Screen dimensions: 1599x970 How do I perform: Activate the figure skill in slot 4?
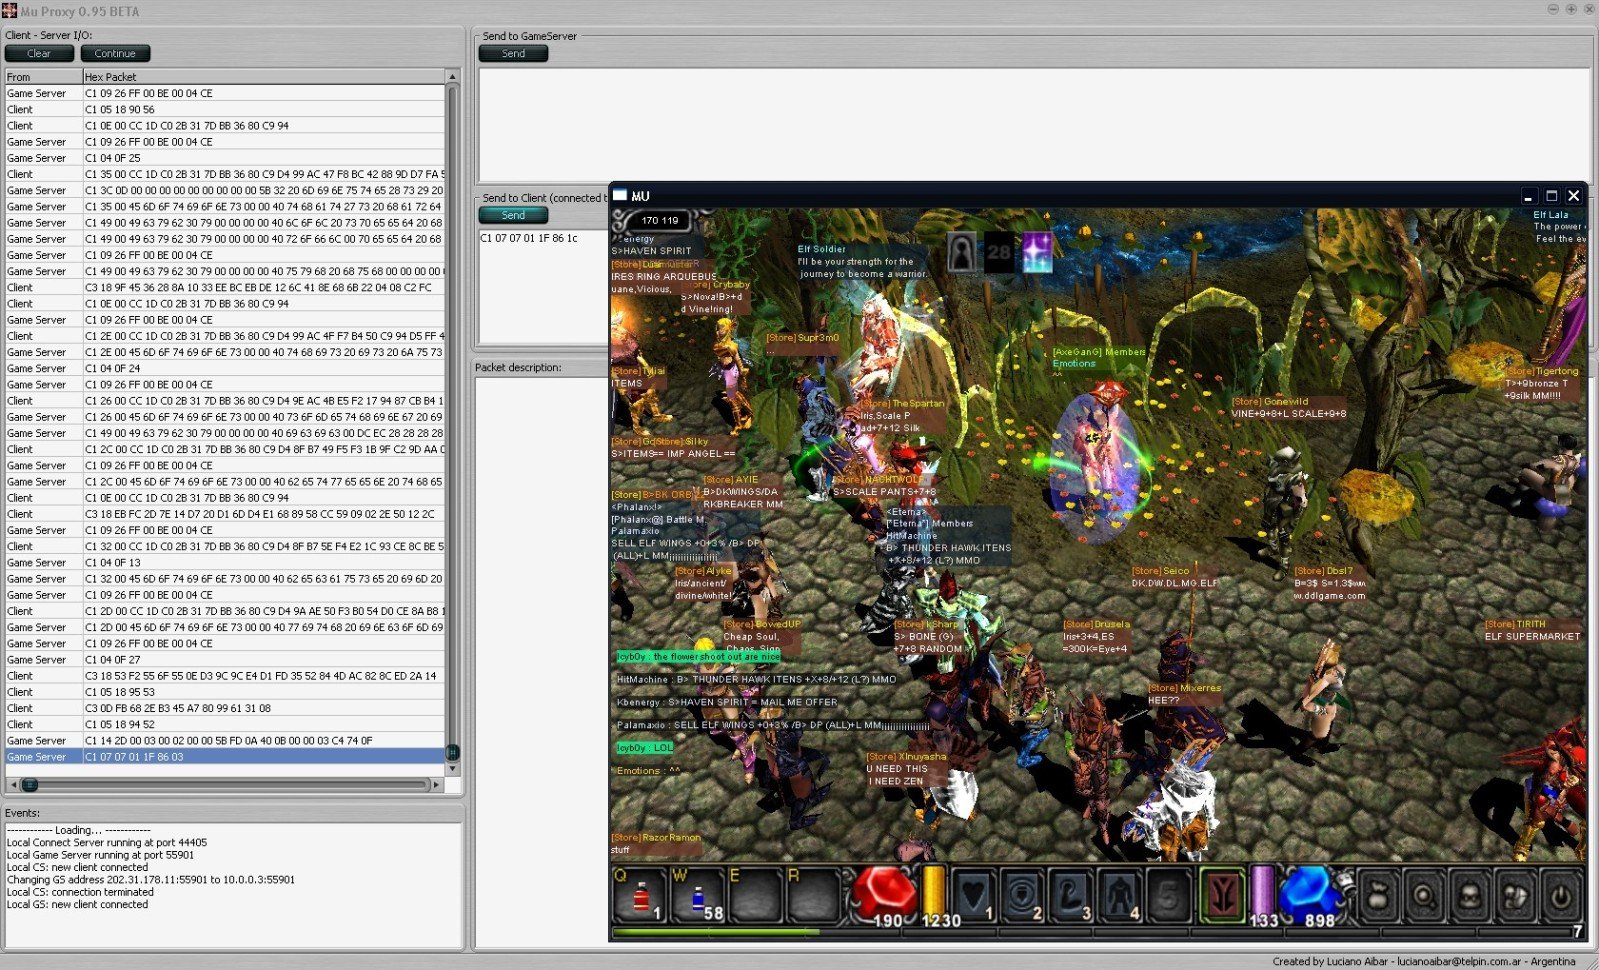1120,893
